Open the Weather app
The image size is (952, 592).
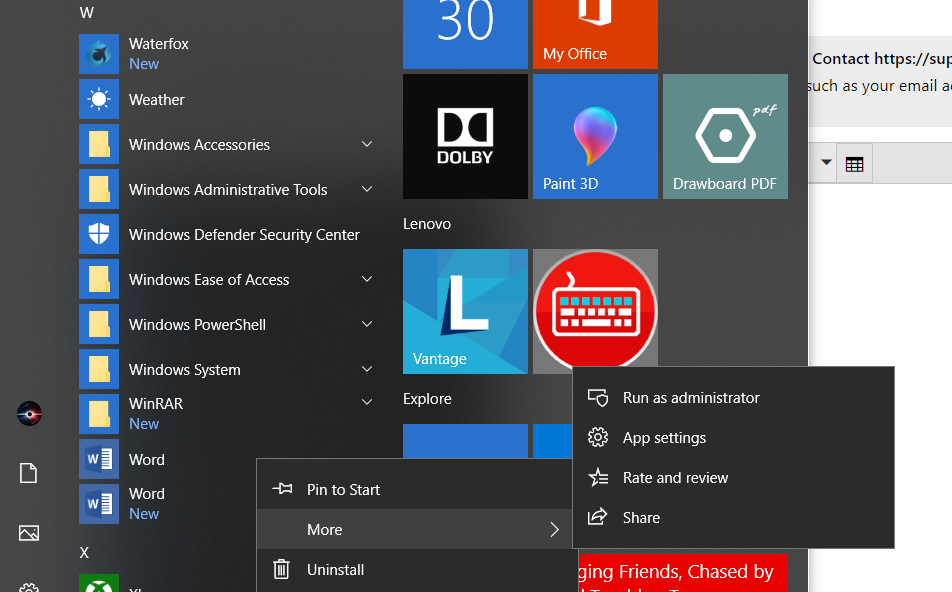tap(156, 99)
